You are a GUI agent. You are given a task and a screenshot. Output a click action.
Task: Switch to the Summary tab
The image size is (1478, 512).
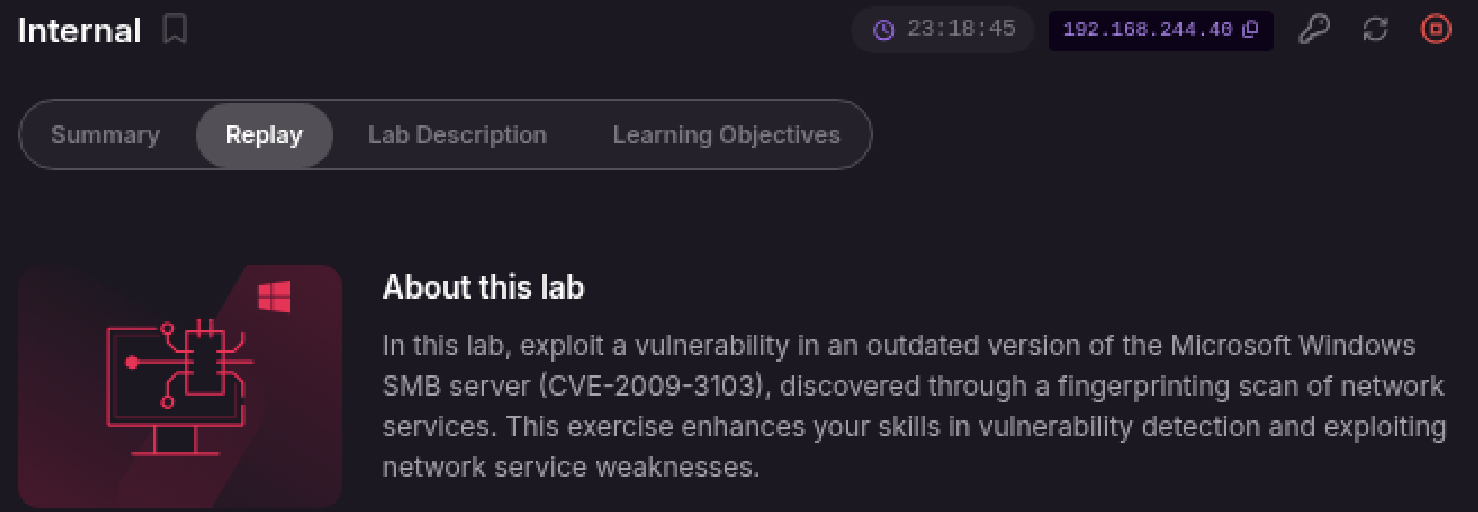click(105, 135)
